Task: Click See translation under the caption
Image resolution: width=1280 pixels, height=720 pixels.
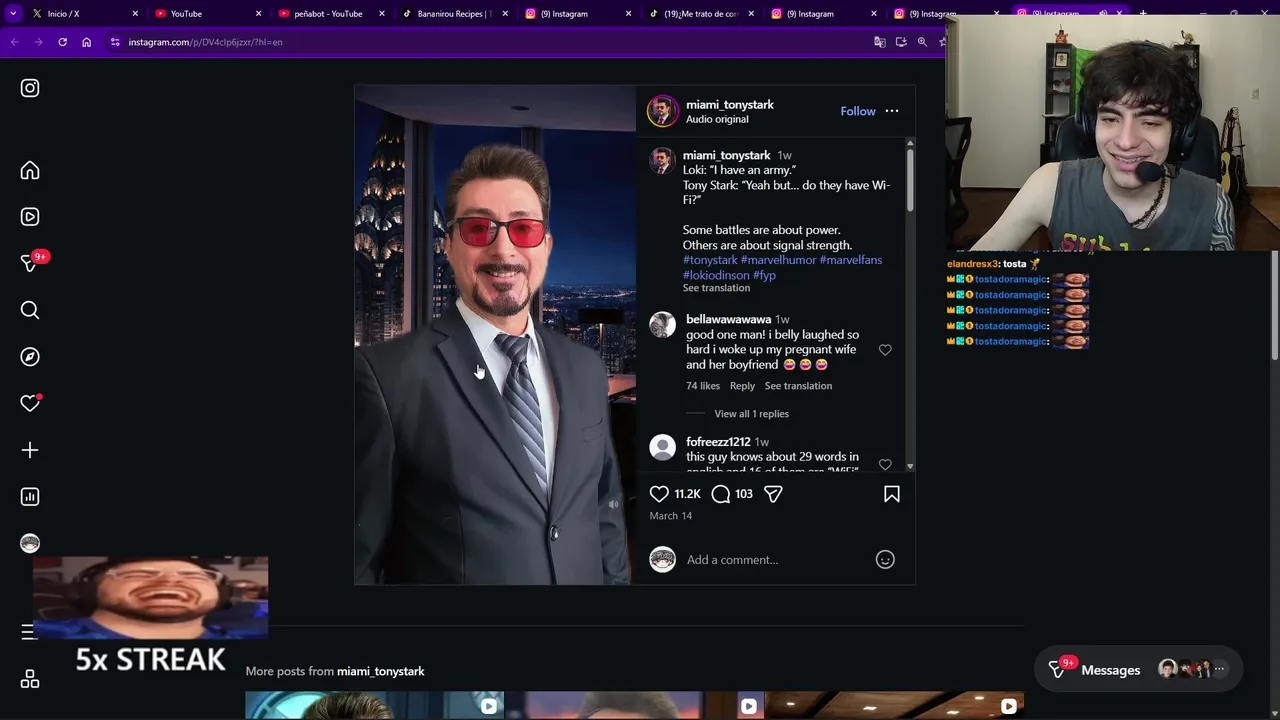Action: (x=716, y=288)
